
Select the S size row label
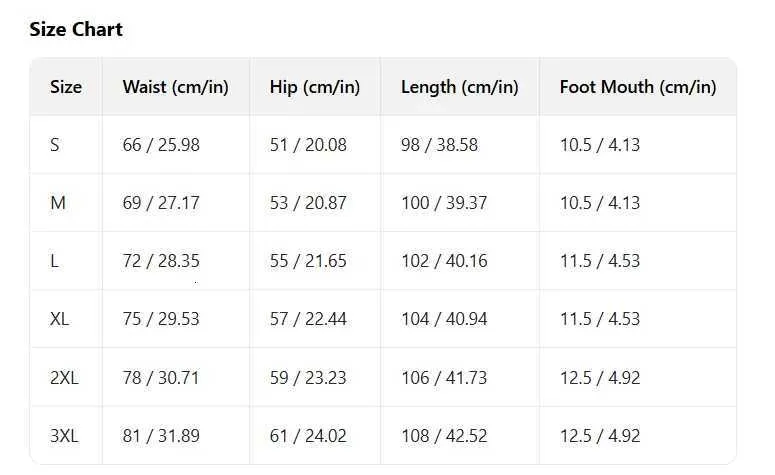[x=55, y=145]
